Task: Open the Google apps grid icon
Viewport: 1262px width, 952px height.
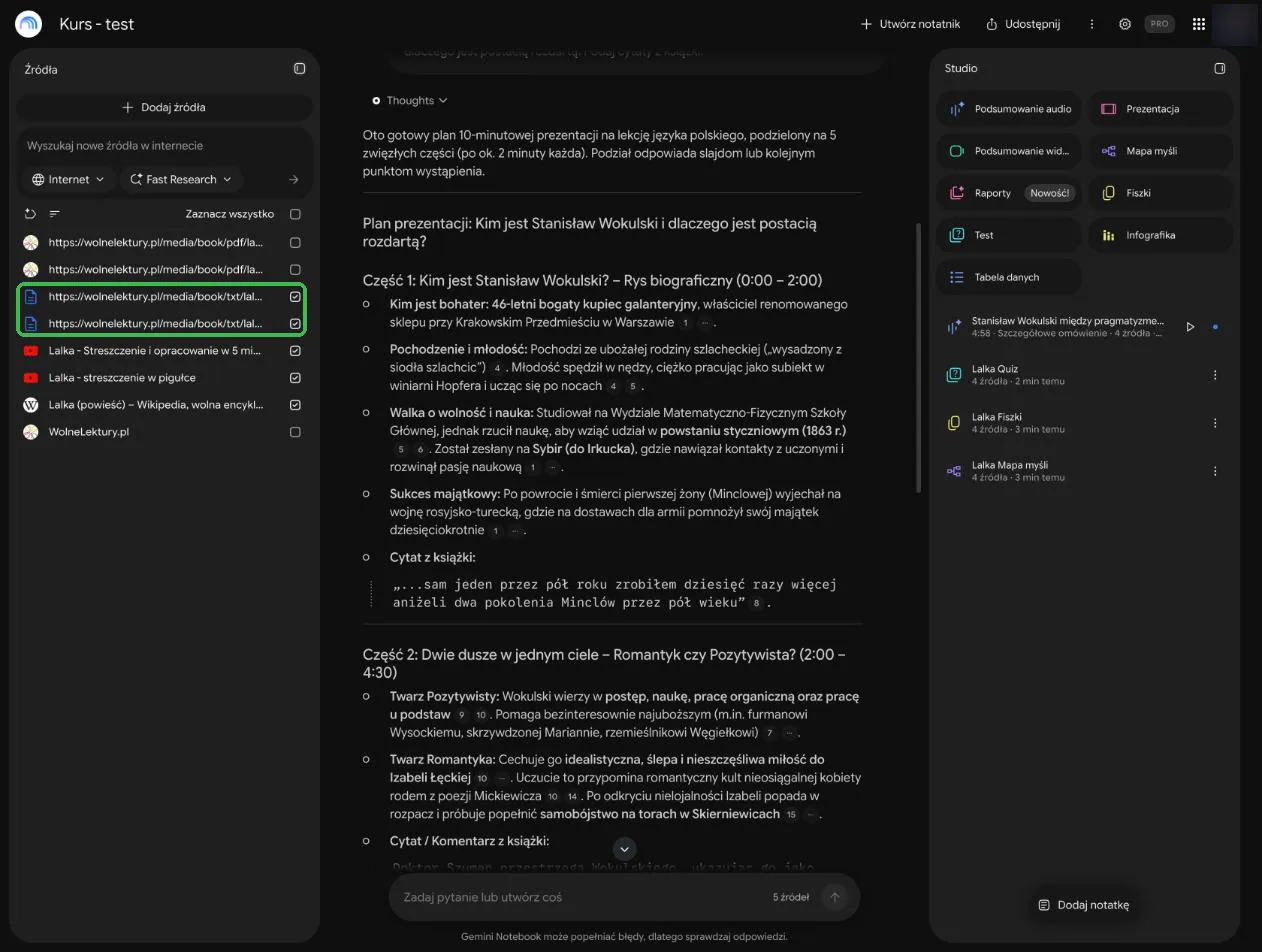Action: pos(1199,24)
